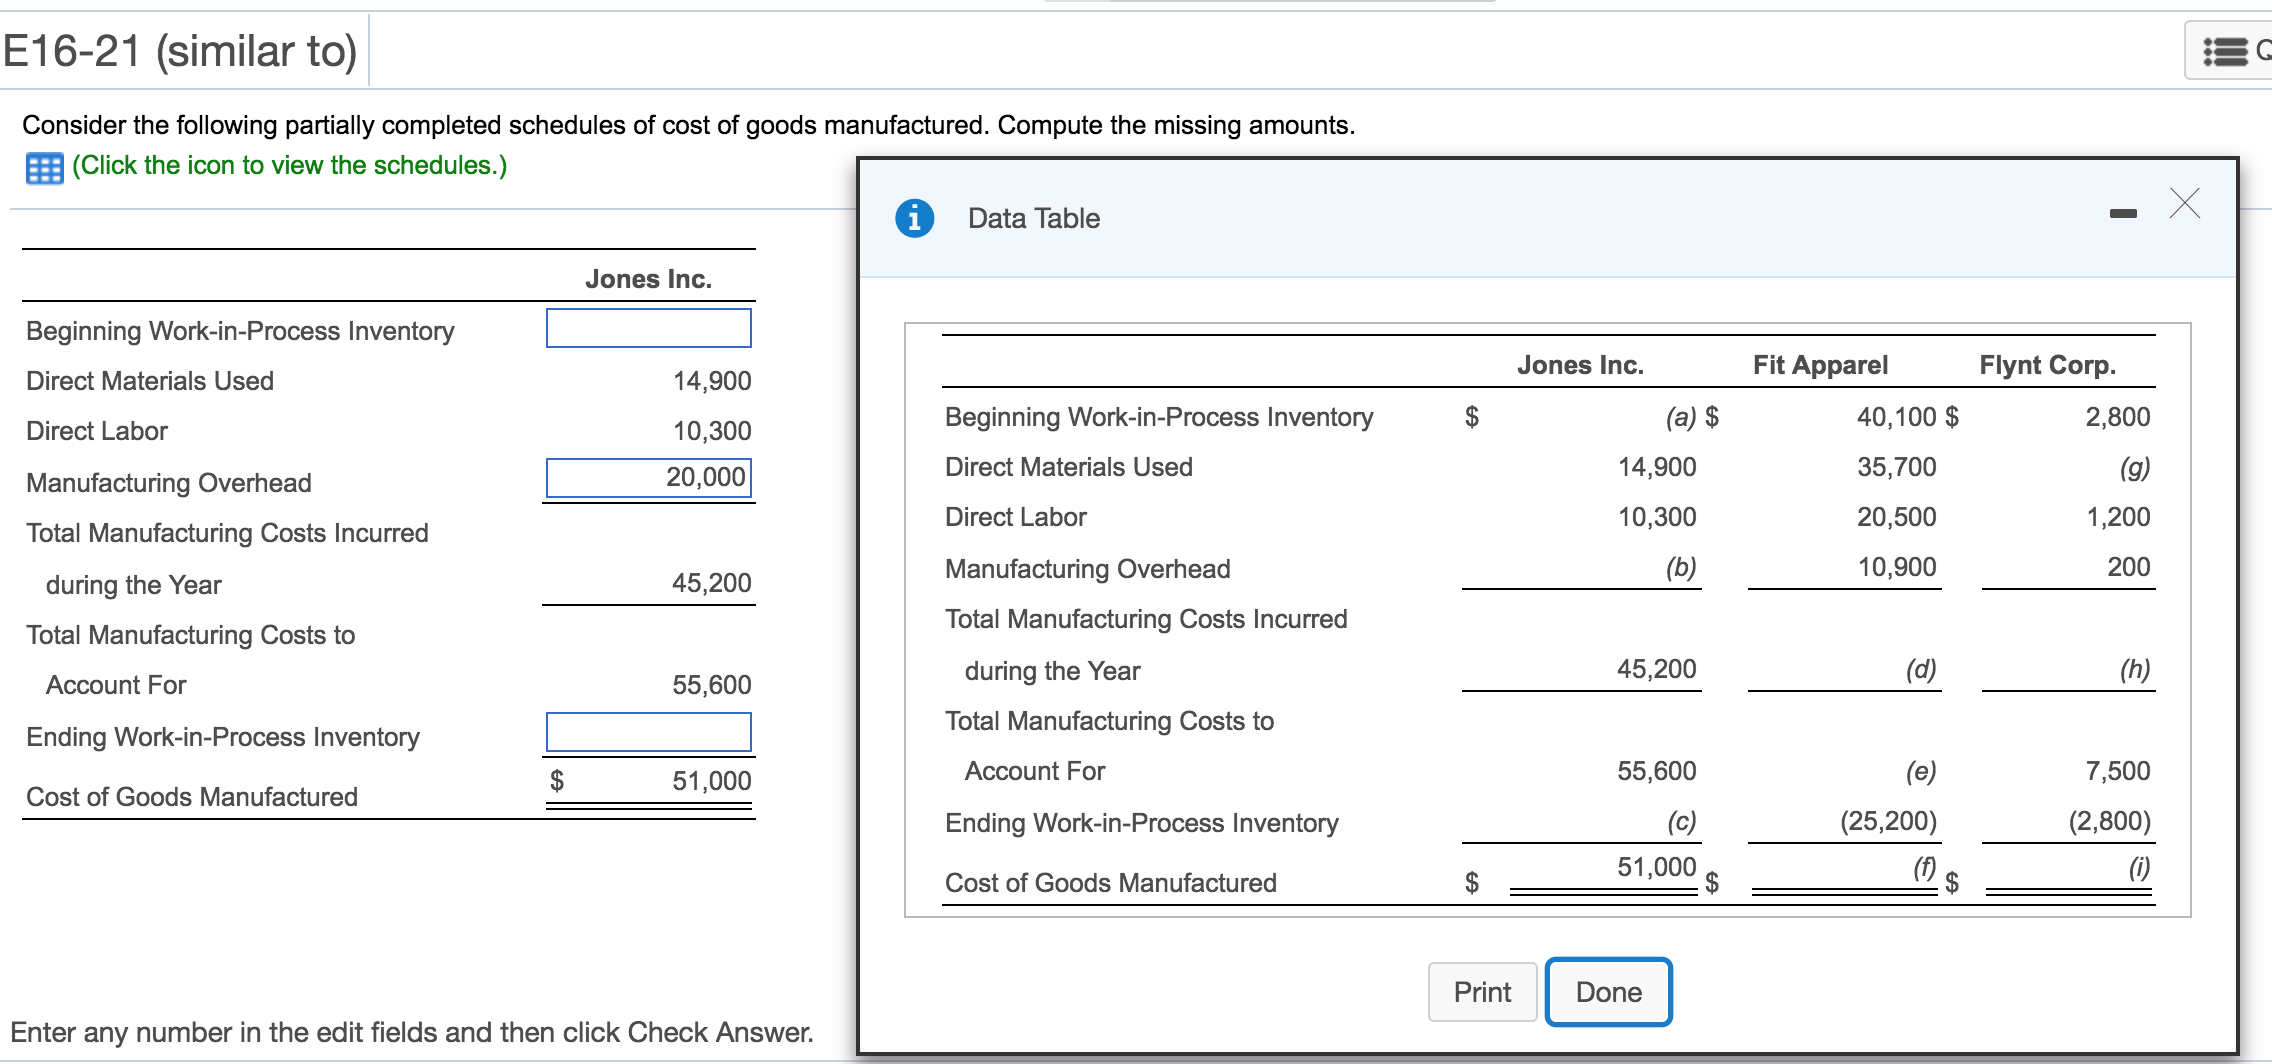Image resolution: width=2272 pixels, height=1064 pixels.
Task: Minimize the Data Table dialog
Action: [2123, 213]
